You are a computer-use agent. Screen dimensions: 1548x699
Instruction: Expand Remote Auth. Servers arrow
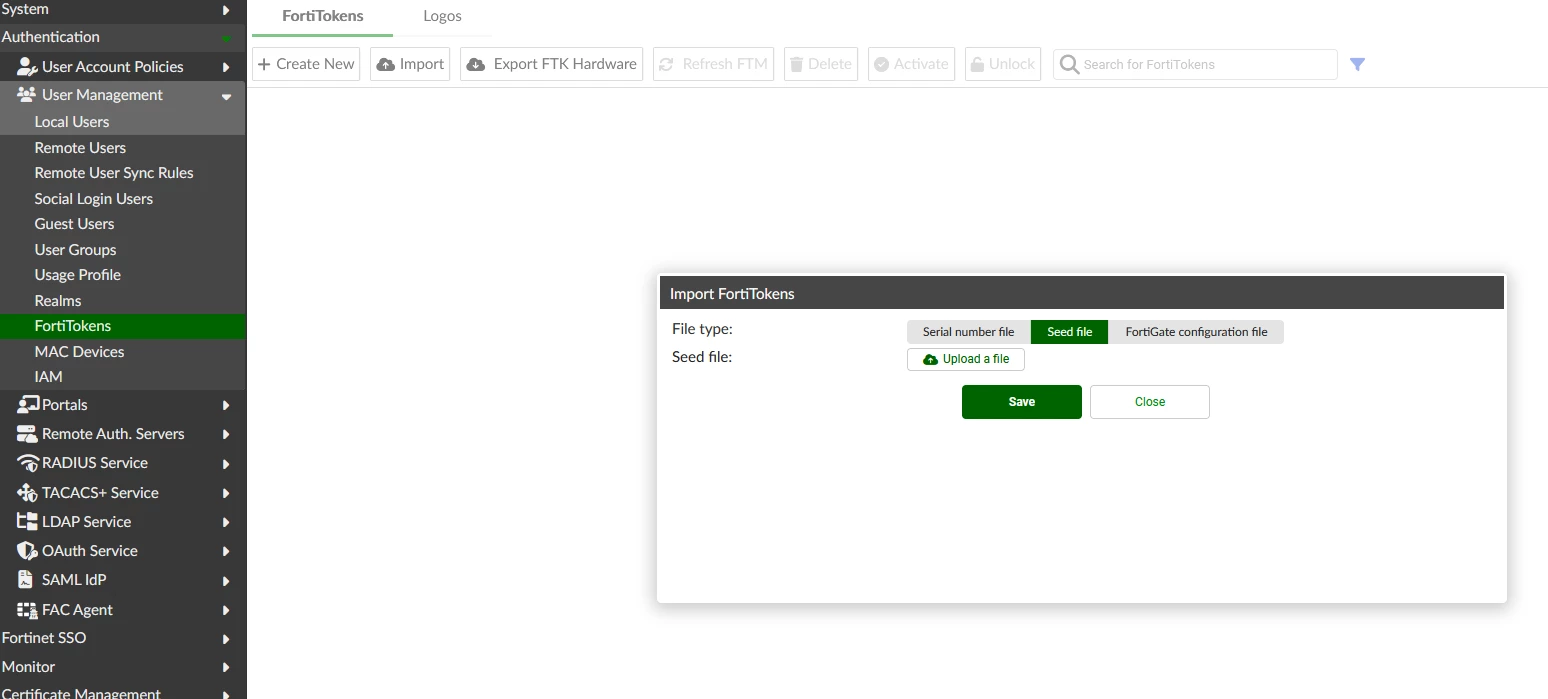click(x=226, y=434)
